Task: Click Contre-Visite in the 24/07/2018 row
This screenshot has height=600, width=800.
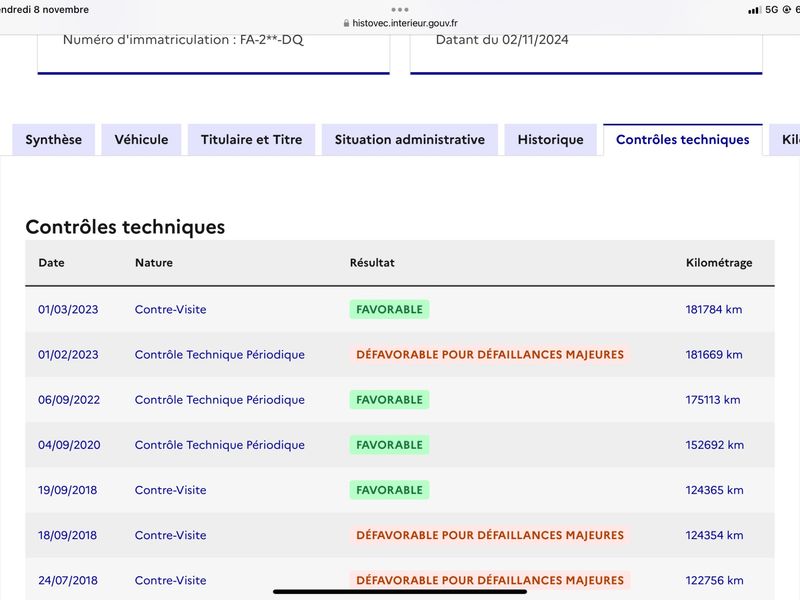Action: point(170,580)
